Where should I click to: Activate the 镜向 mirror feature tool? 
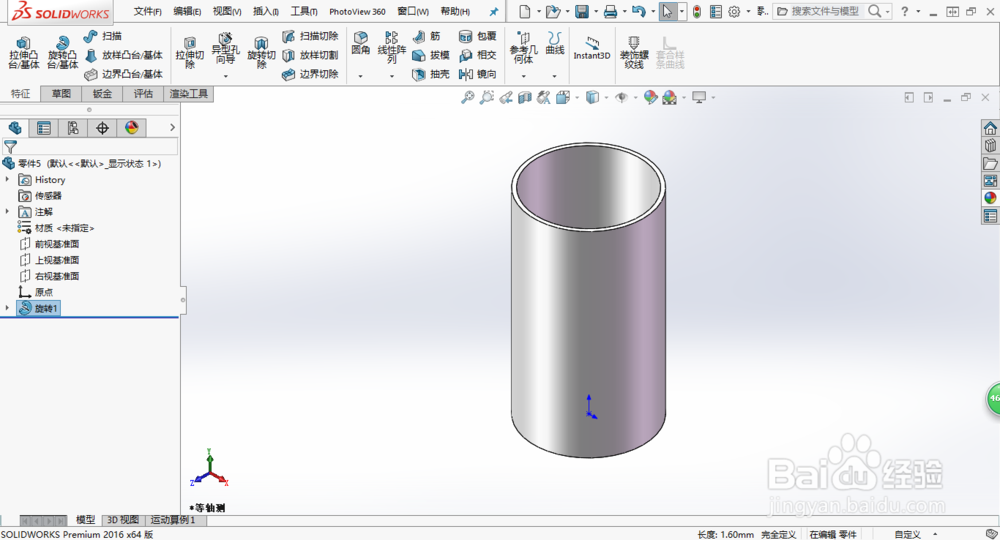pyautogui.click(x=478, y=74)
